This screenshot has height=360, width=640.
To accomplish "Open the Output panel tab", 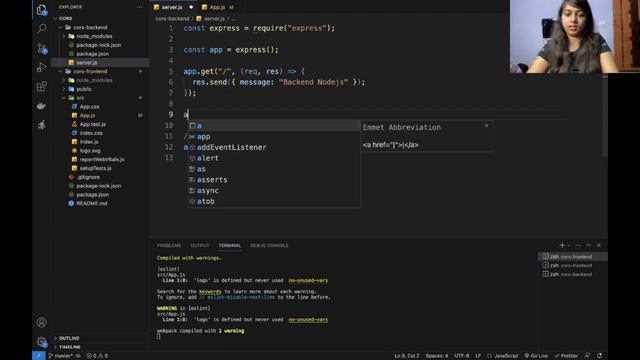I will 200,245.
